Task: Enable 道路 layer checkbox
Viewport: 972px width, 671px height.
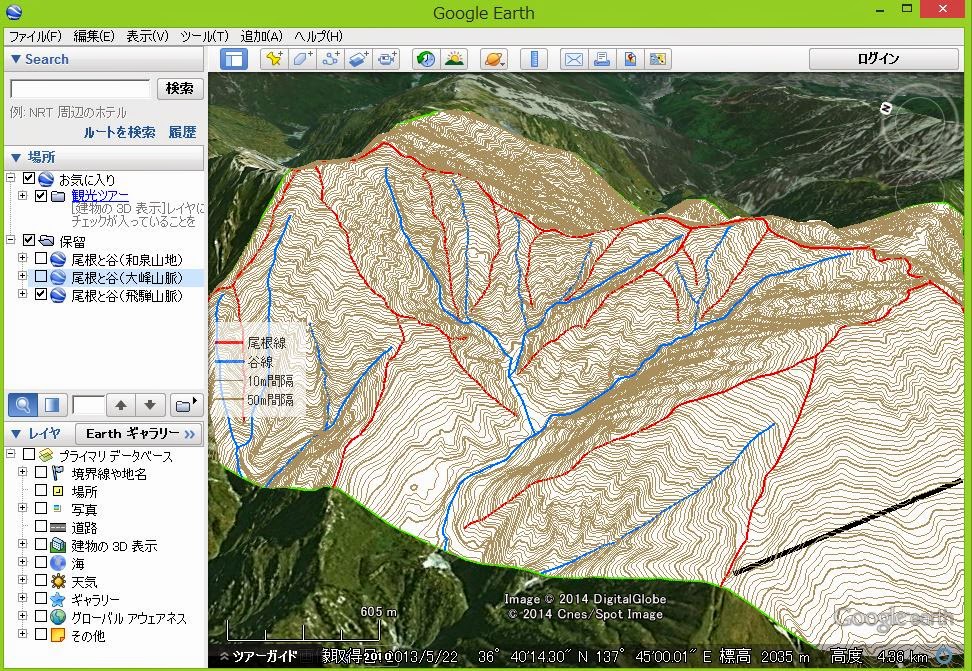Action: click(41, 526)
